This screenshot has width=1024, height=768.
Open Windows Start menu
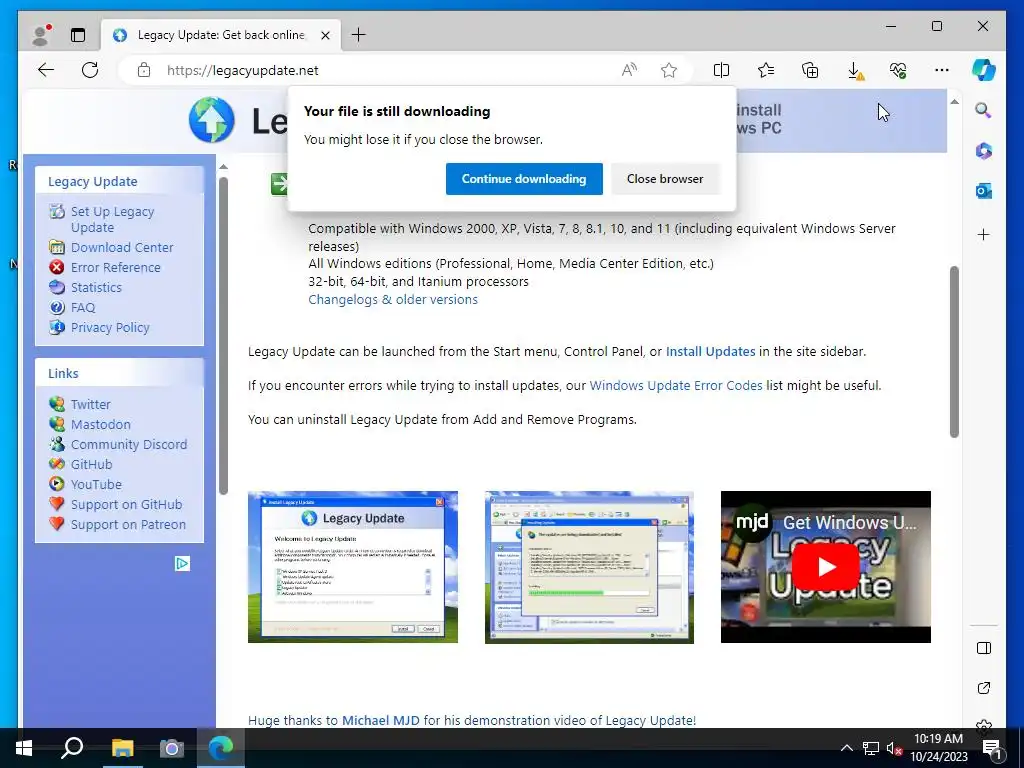[x=24, y=748]
